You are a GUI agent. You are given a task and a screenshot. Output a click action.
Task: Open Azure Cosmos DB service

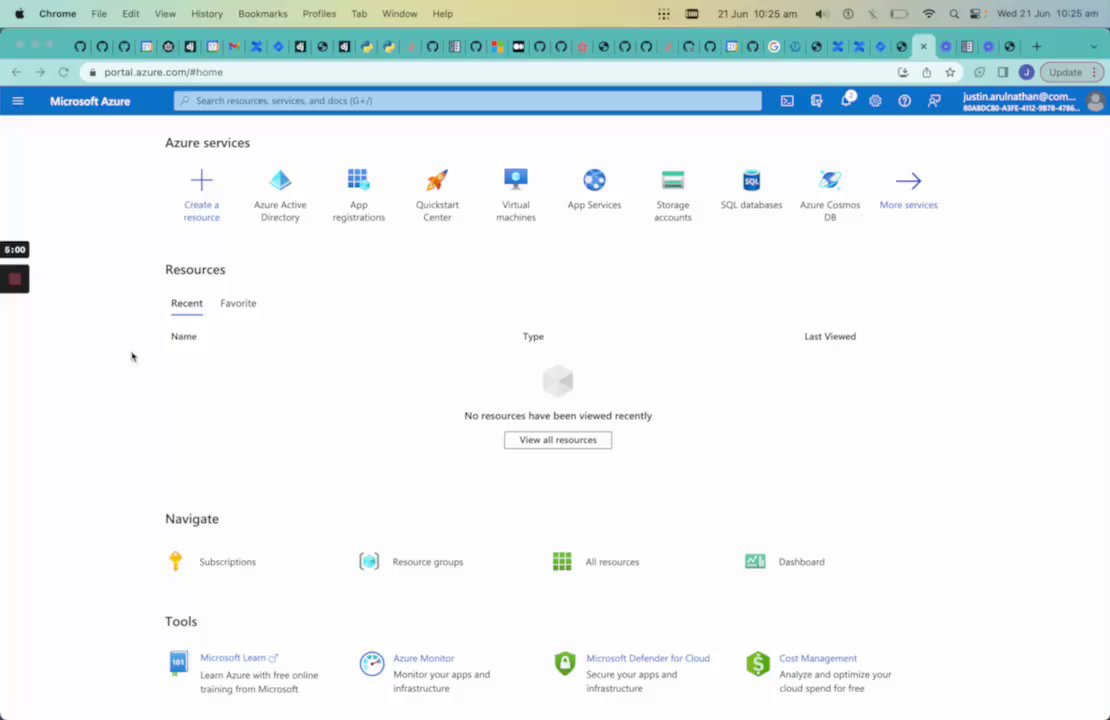click(x=830, y=180)
